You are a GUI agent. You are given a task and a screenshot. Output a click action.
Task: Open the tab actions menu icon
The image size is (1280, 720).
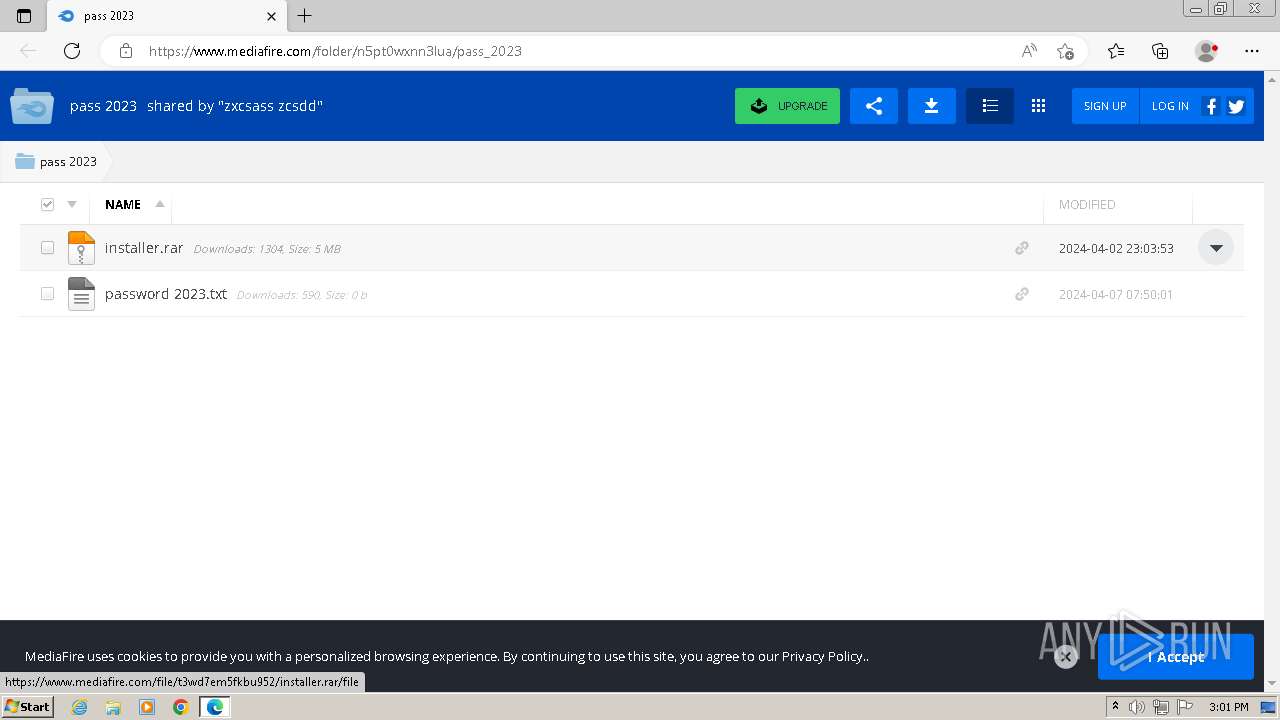click(24, 16)
